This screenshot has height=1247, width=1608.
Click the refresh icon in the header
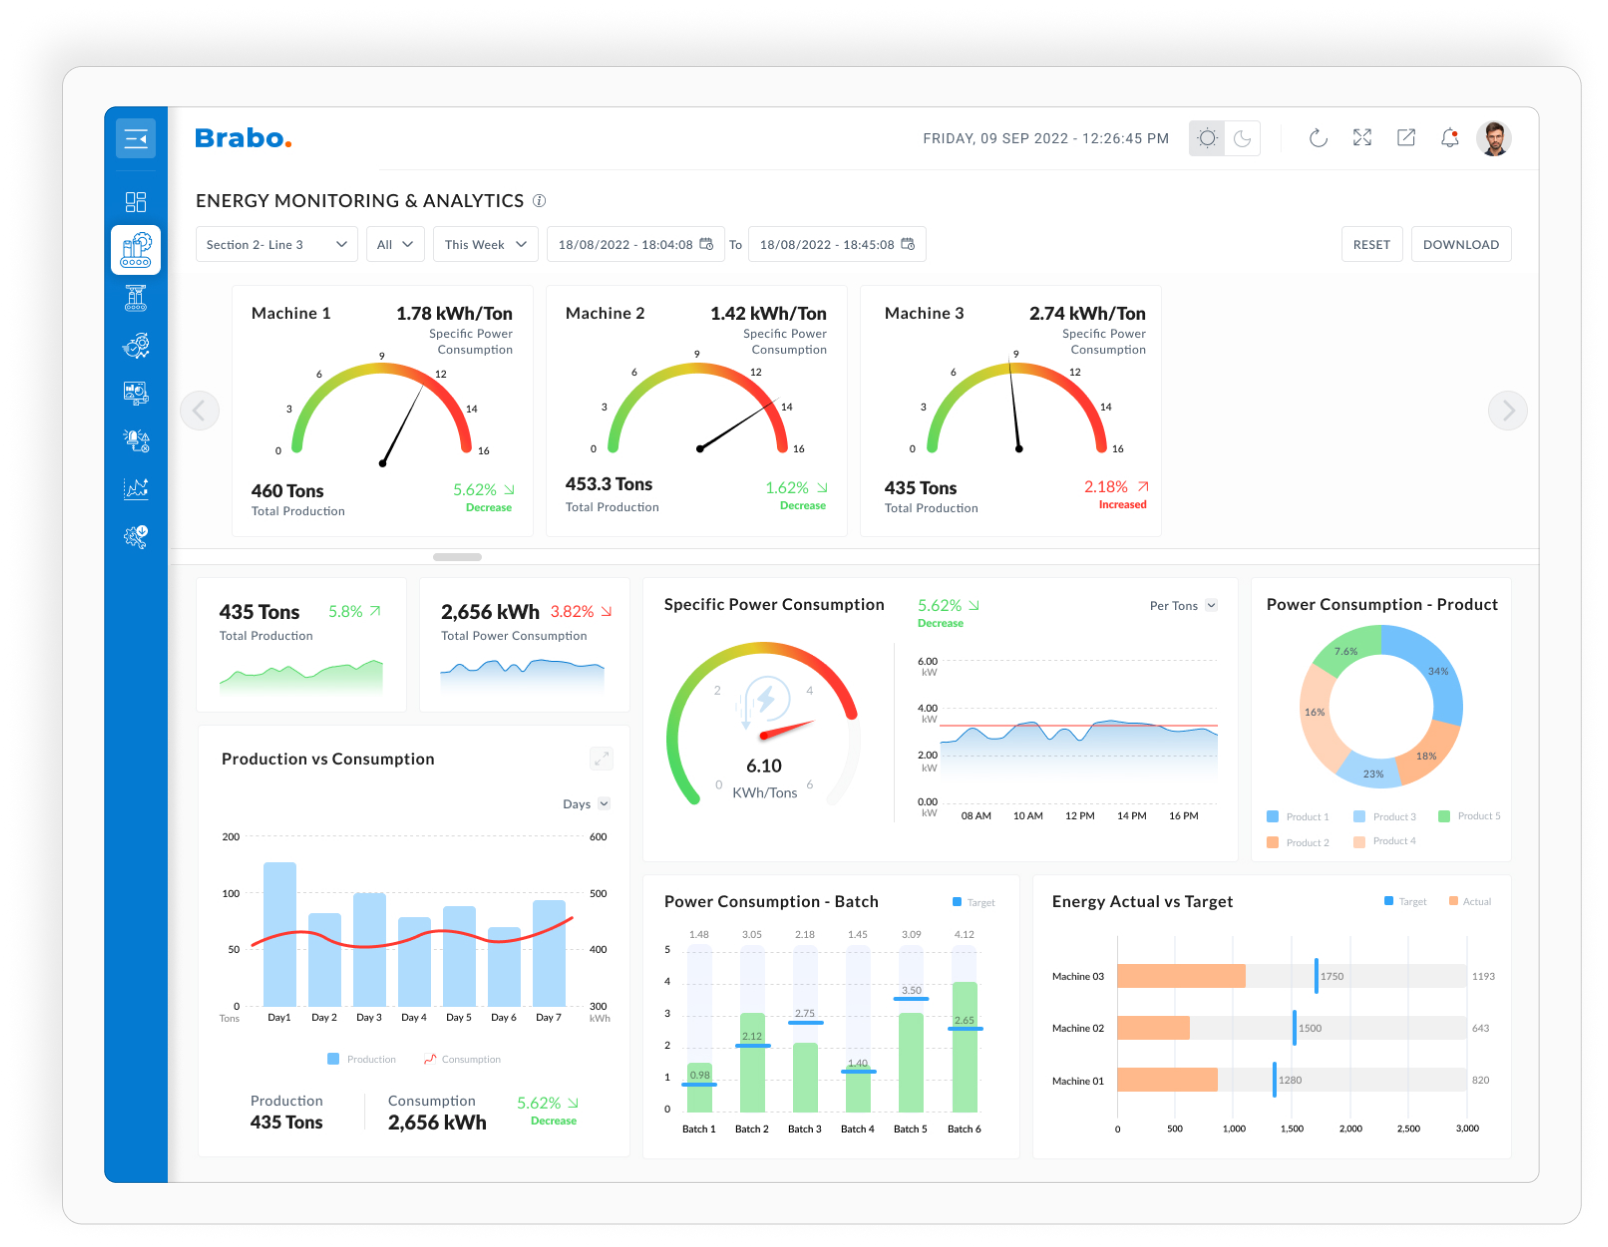(x=1318, y=138)
